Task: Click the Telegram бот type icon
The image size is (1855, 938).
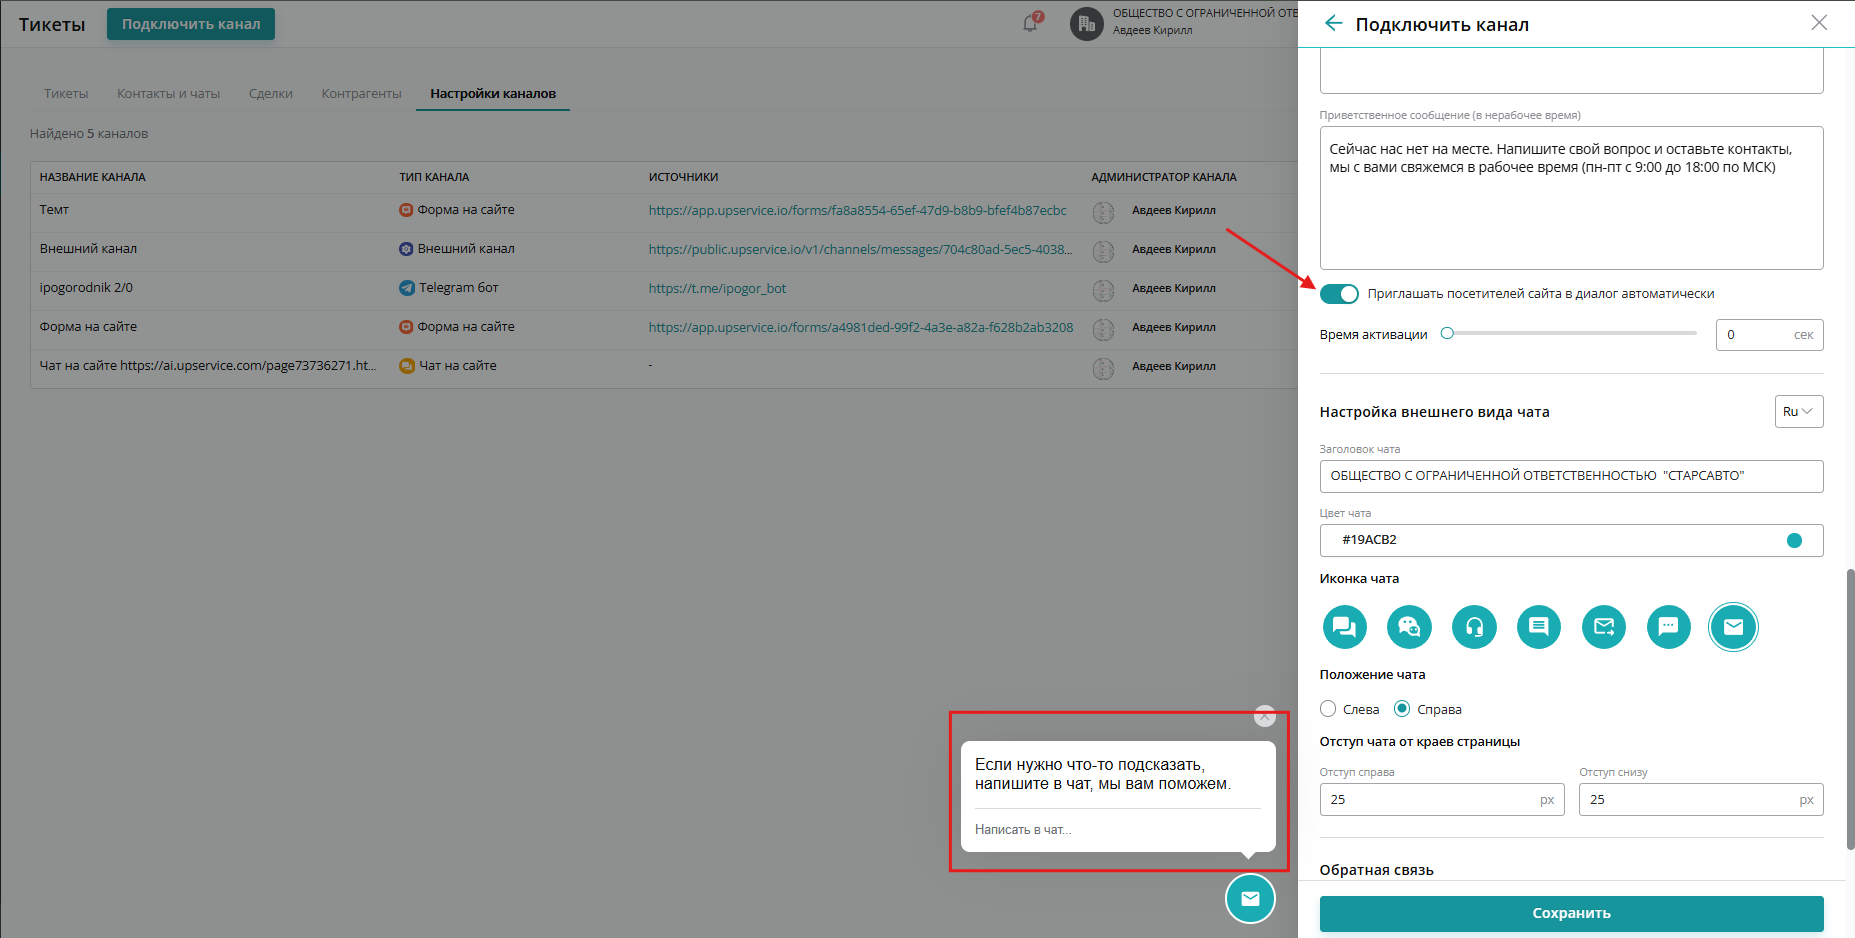Action: tap(407, 288)
